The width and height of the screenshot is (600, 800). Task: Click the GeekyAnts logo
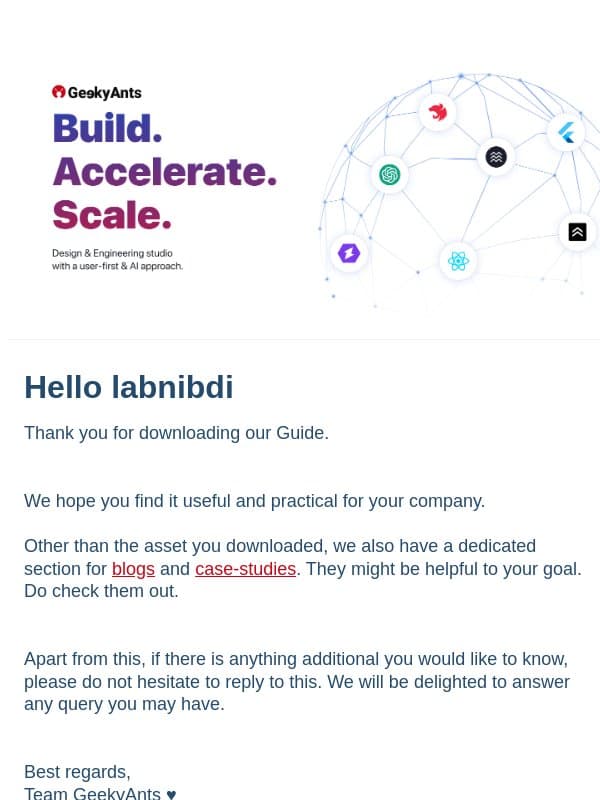97,92
